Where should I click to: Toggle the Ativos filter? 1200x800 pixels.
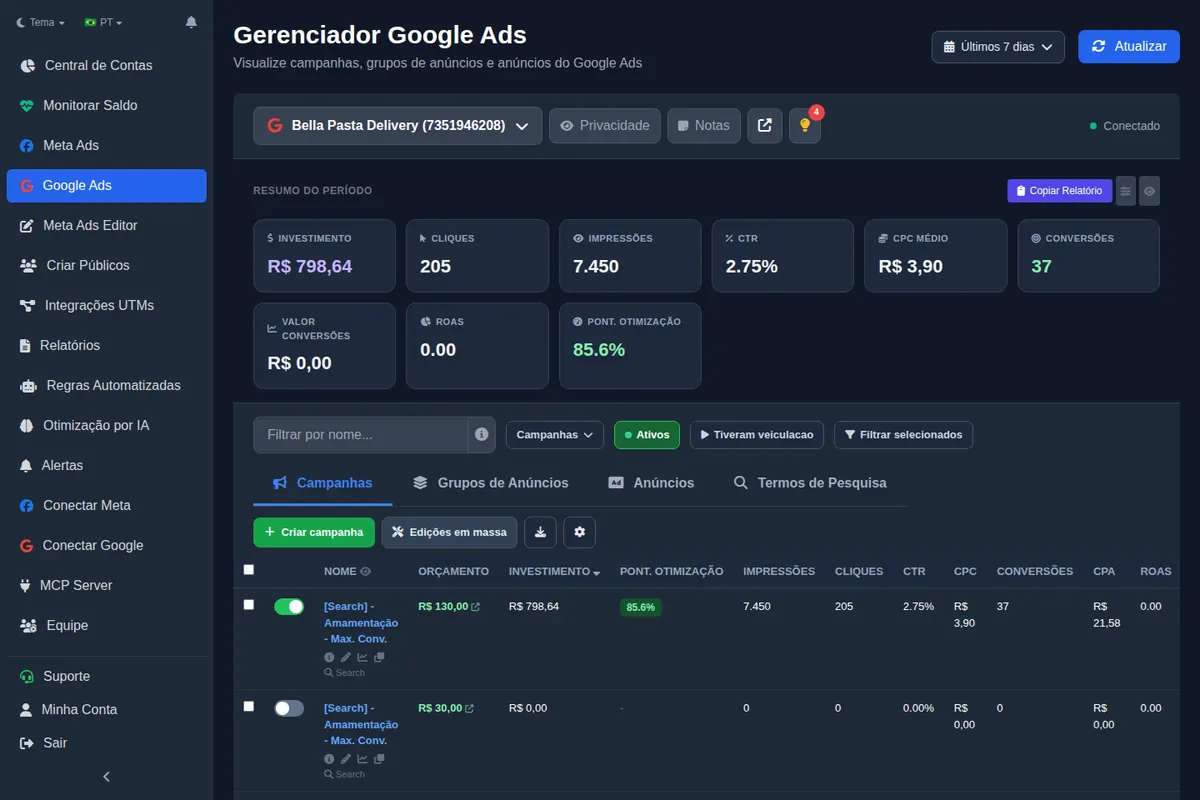point(647,435)
